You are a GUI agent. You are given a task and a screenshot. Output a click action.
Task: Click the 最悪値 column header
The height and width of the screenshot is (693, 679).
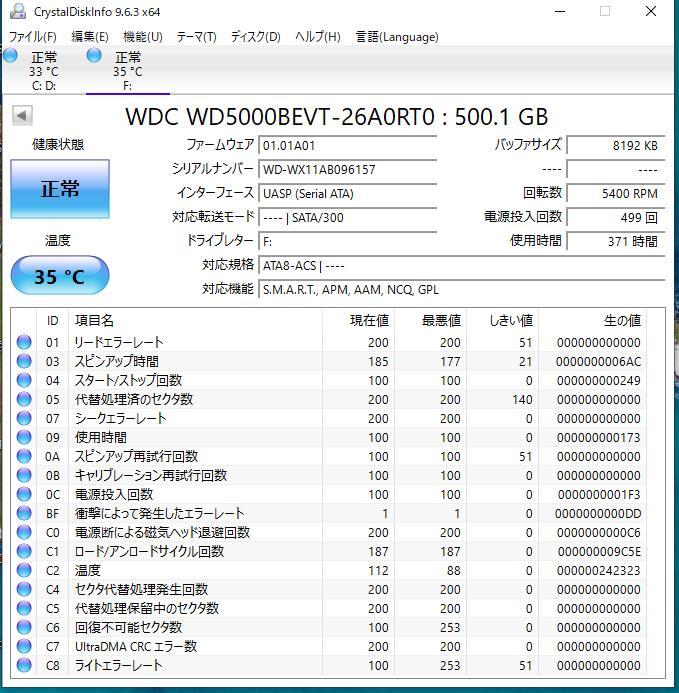(x=431, y=320)
